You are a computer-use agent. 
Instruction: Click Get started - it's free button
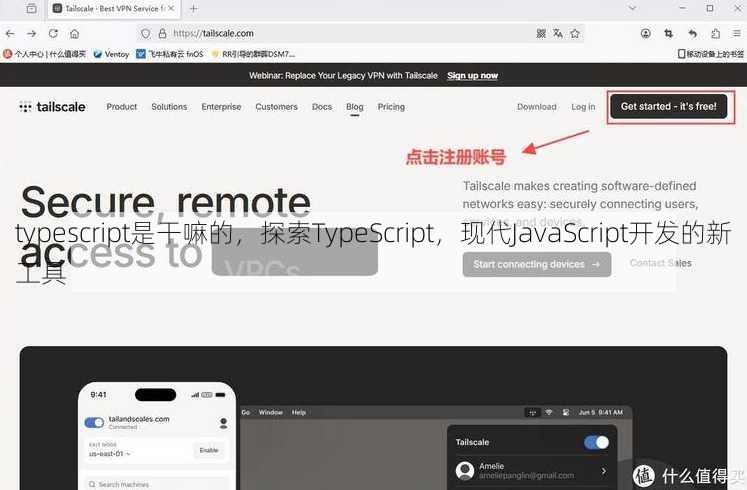668,106
